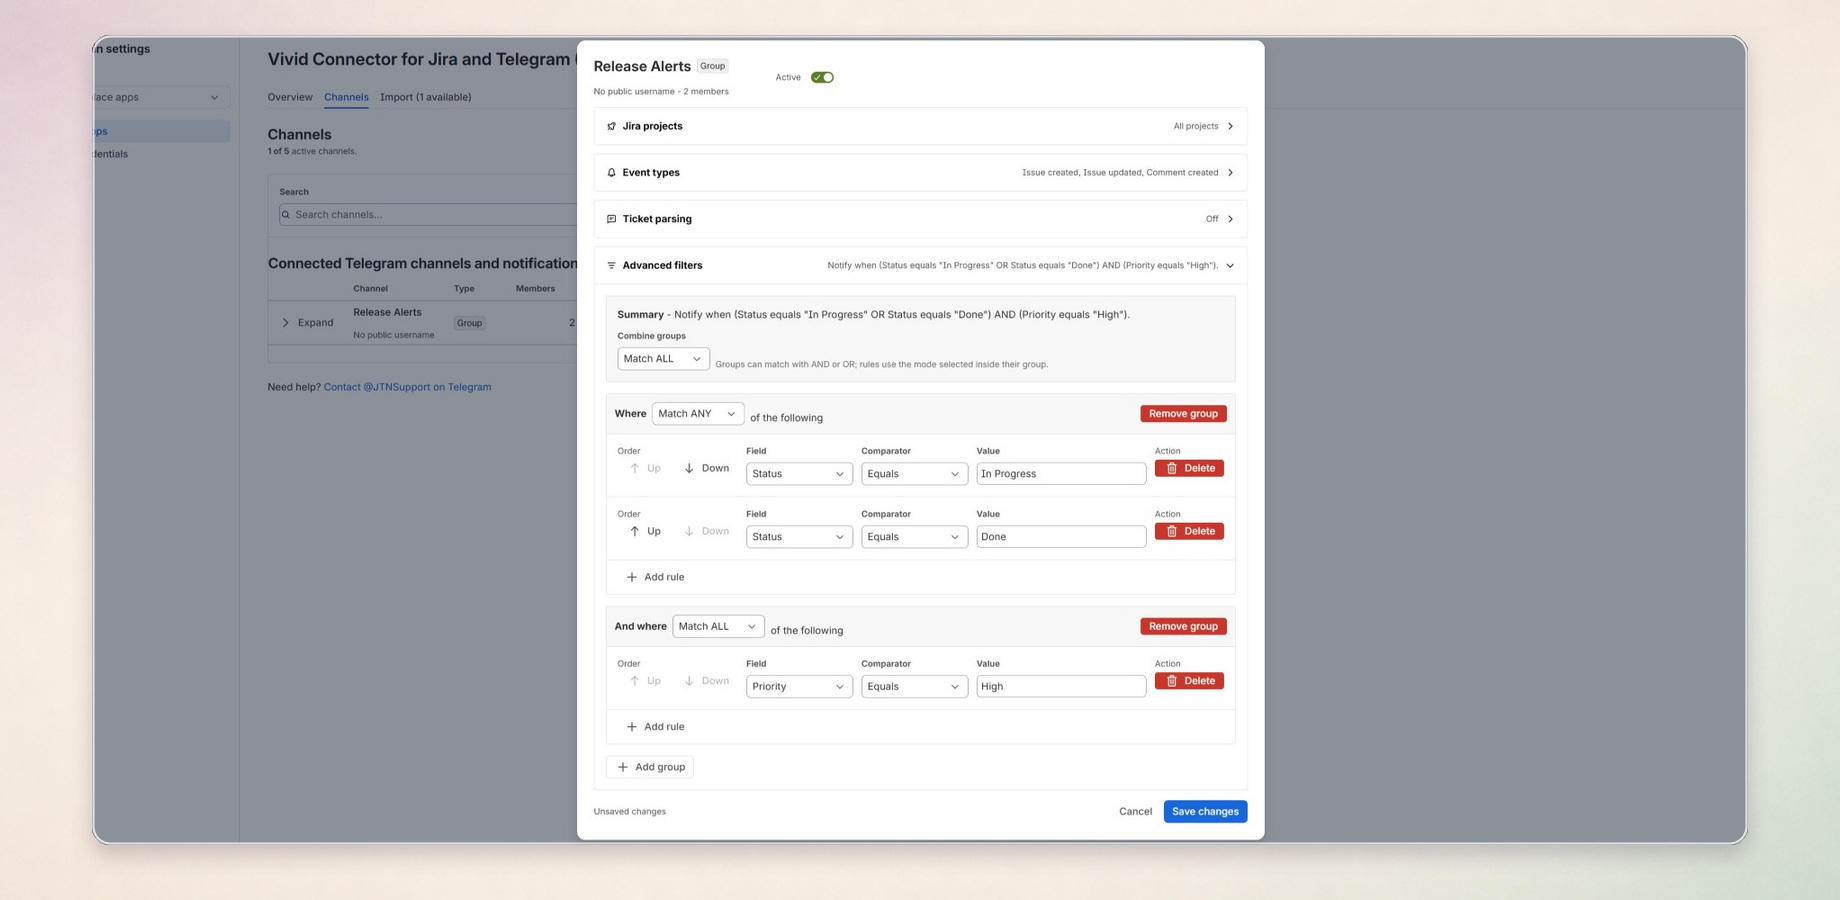Delete the Done rule
The height and width of the screenshot is (900, 1840).
point(1189,532)
